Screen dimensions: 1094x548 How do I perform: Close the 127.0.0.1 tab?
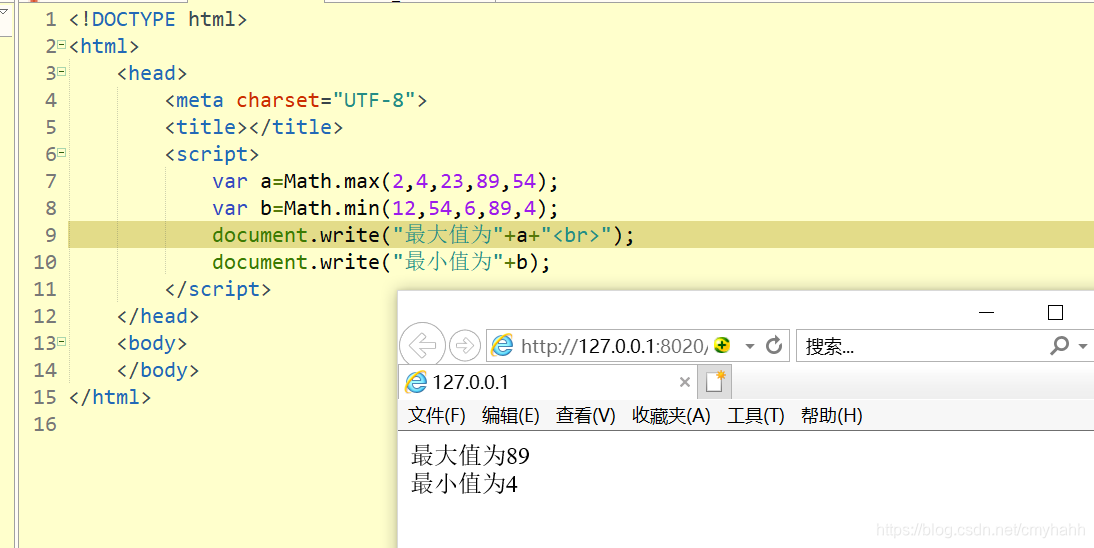tap(684, 382)
